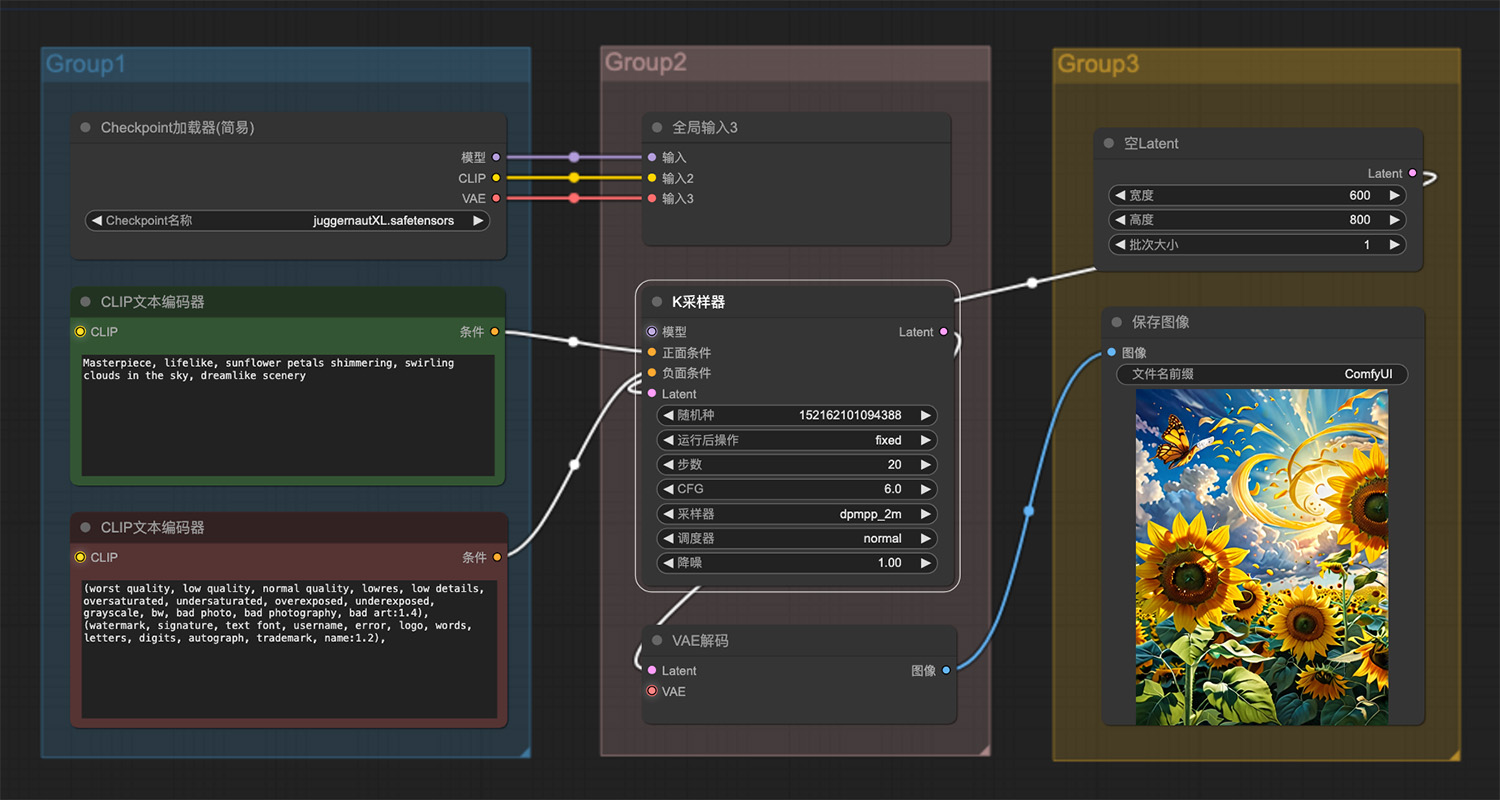Select next checkpoint with right arrow of Checkpoint名称

pyautogui.click(x=478, y=221)
